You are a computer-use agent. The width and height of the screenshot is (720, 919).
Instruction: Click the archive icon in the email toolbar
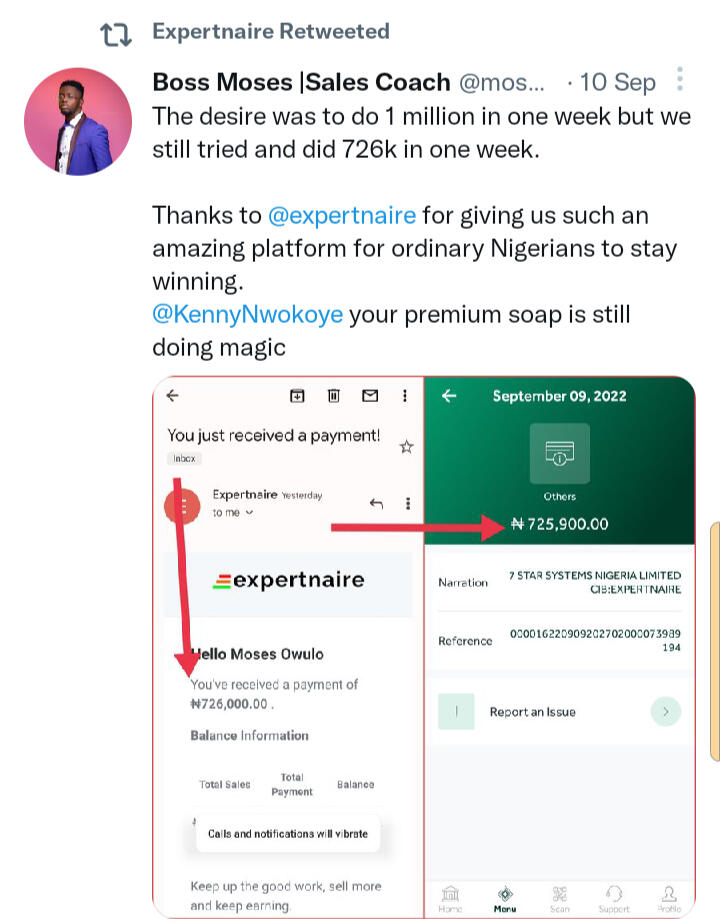(297, 396)
